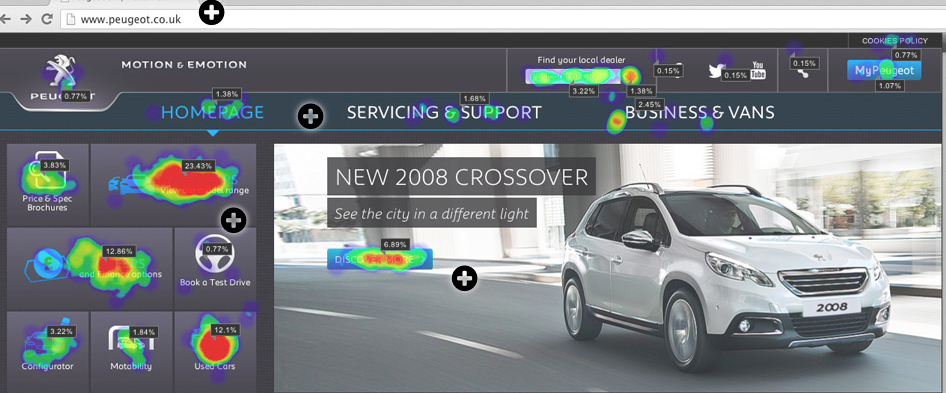Open the Cookies Policy link
This screenshot has height=393, width=946.
(x=895, y=41)
